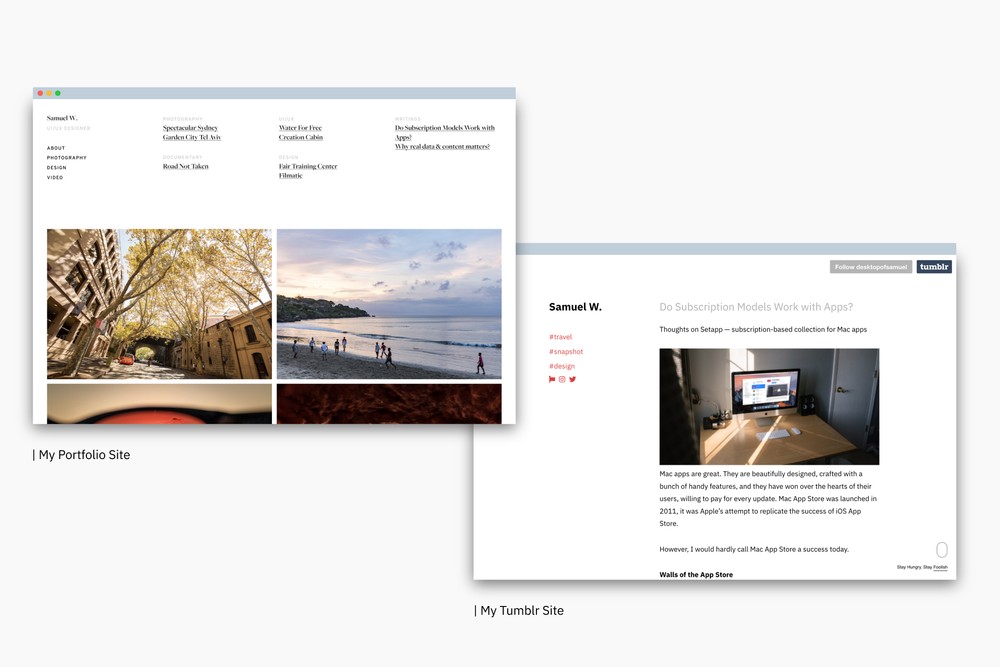
Task: Click the 'Do Subscription Models Work with Apps?' post title
Action: 756,307
